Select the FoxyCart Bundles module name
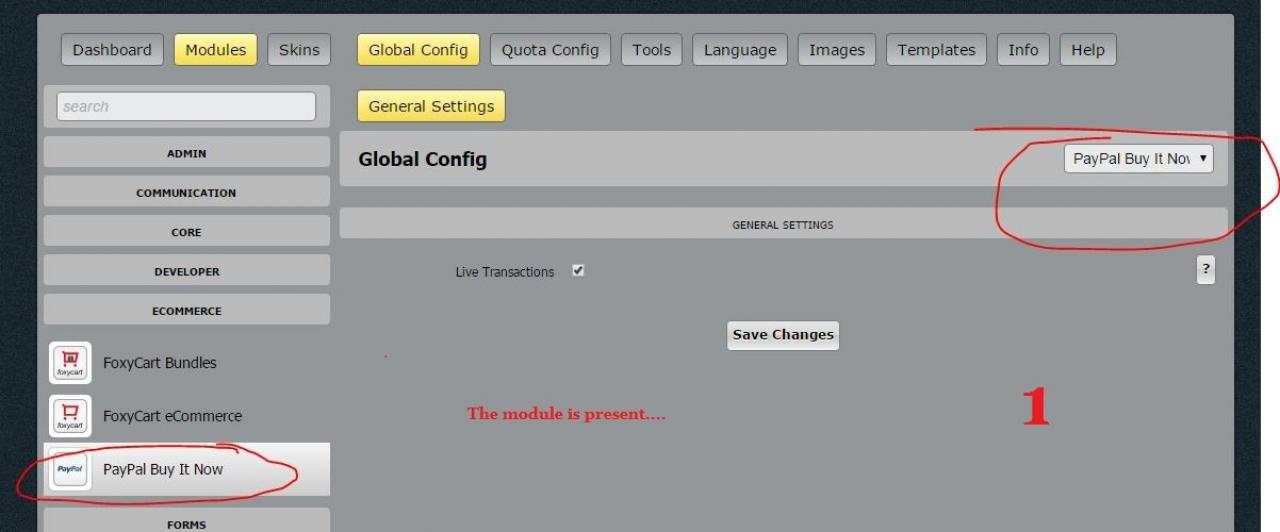 pyautogui.click(x=160, y=363)
